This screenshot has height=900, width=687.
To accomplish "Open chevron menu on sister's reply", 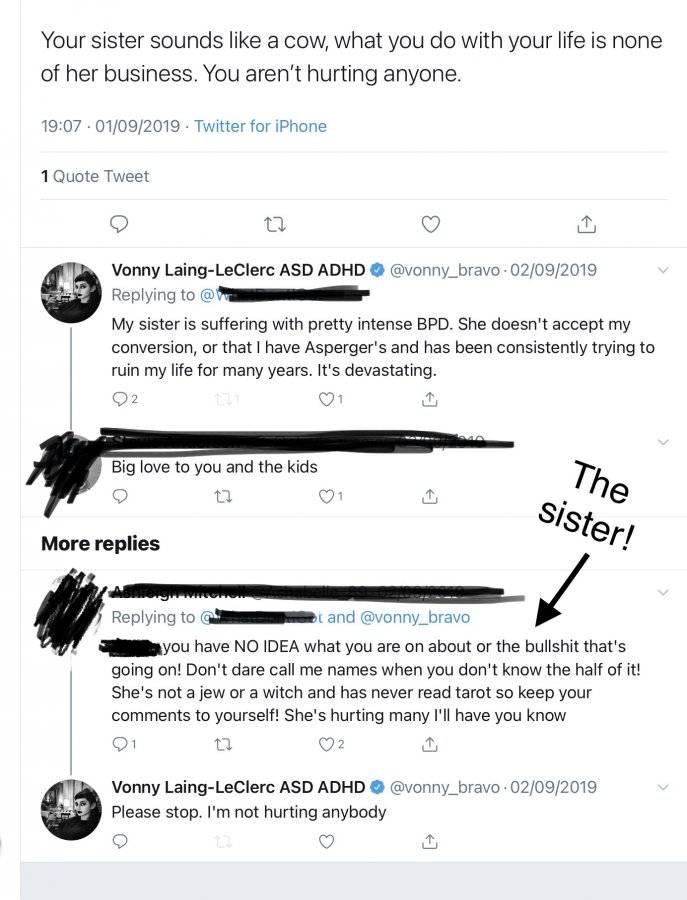I will pyautogui.click(x=663, y=592).
